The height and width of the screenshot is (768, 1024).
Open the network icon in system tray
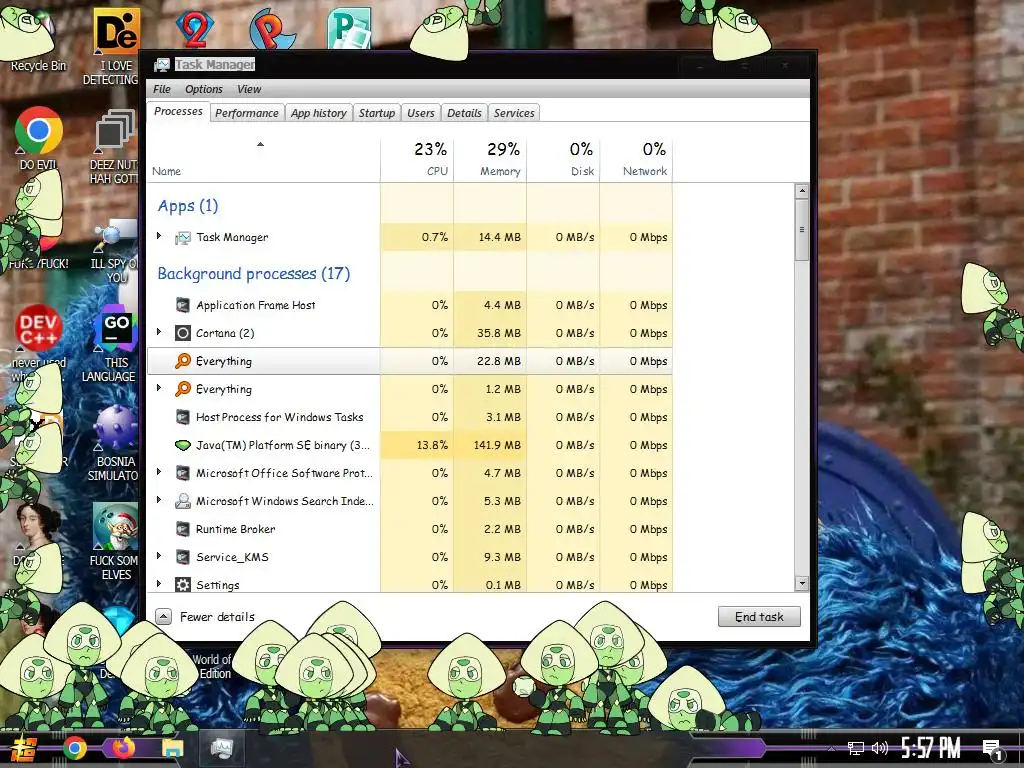855,748
